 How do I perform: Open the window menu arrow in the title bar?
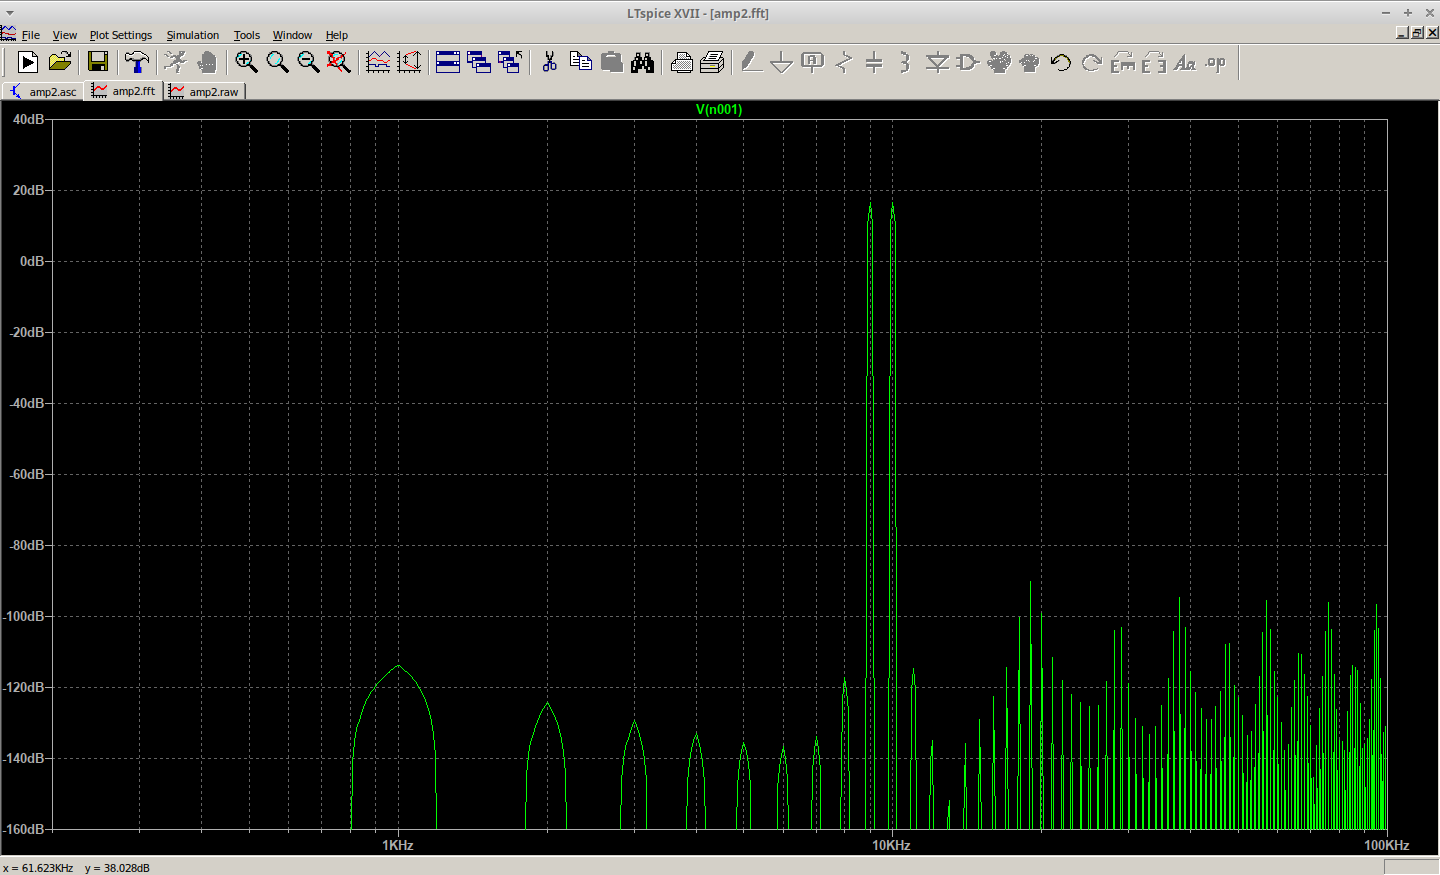point(10,13)
